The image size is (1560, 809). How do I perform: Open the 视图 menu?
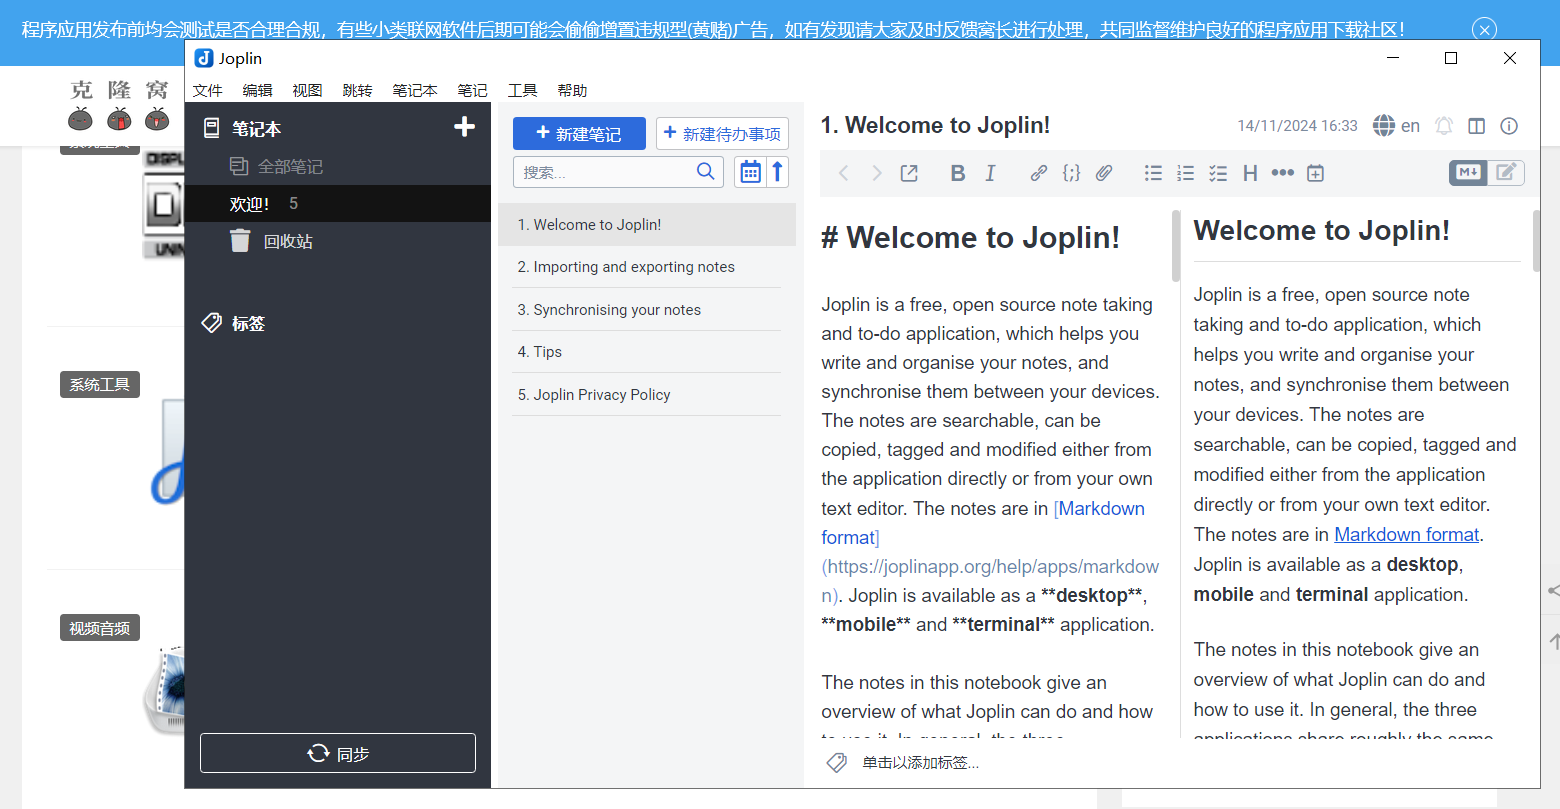[x=307, y=90]
